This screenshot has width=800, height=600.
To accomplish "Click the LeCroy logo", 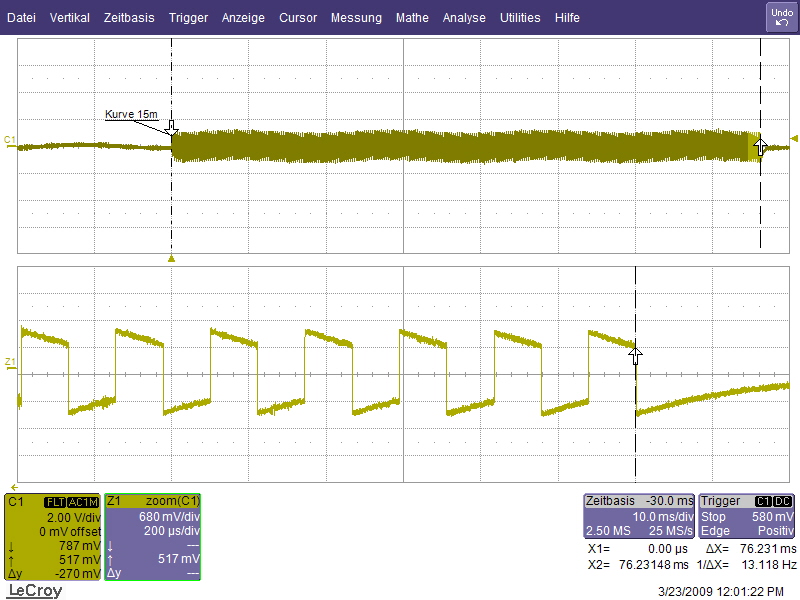I will click(35, 591).
